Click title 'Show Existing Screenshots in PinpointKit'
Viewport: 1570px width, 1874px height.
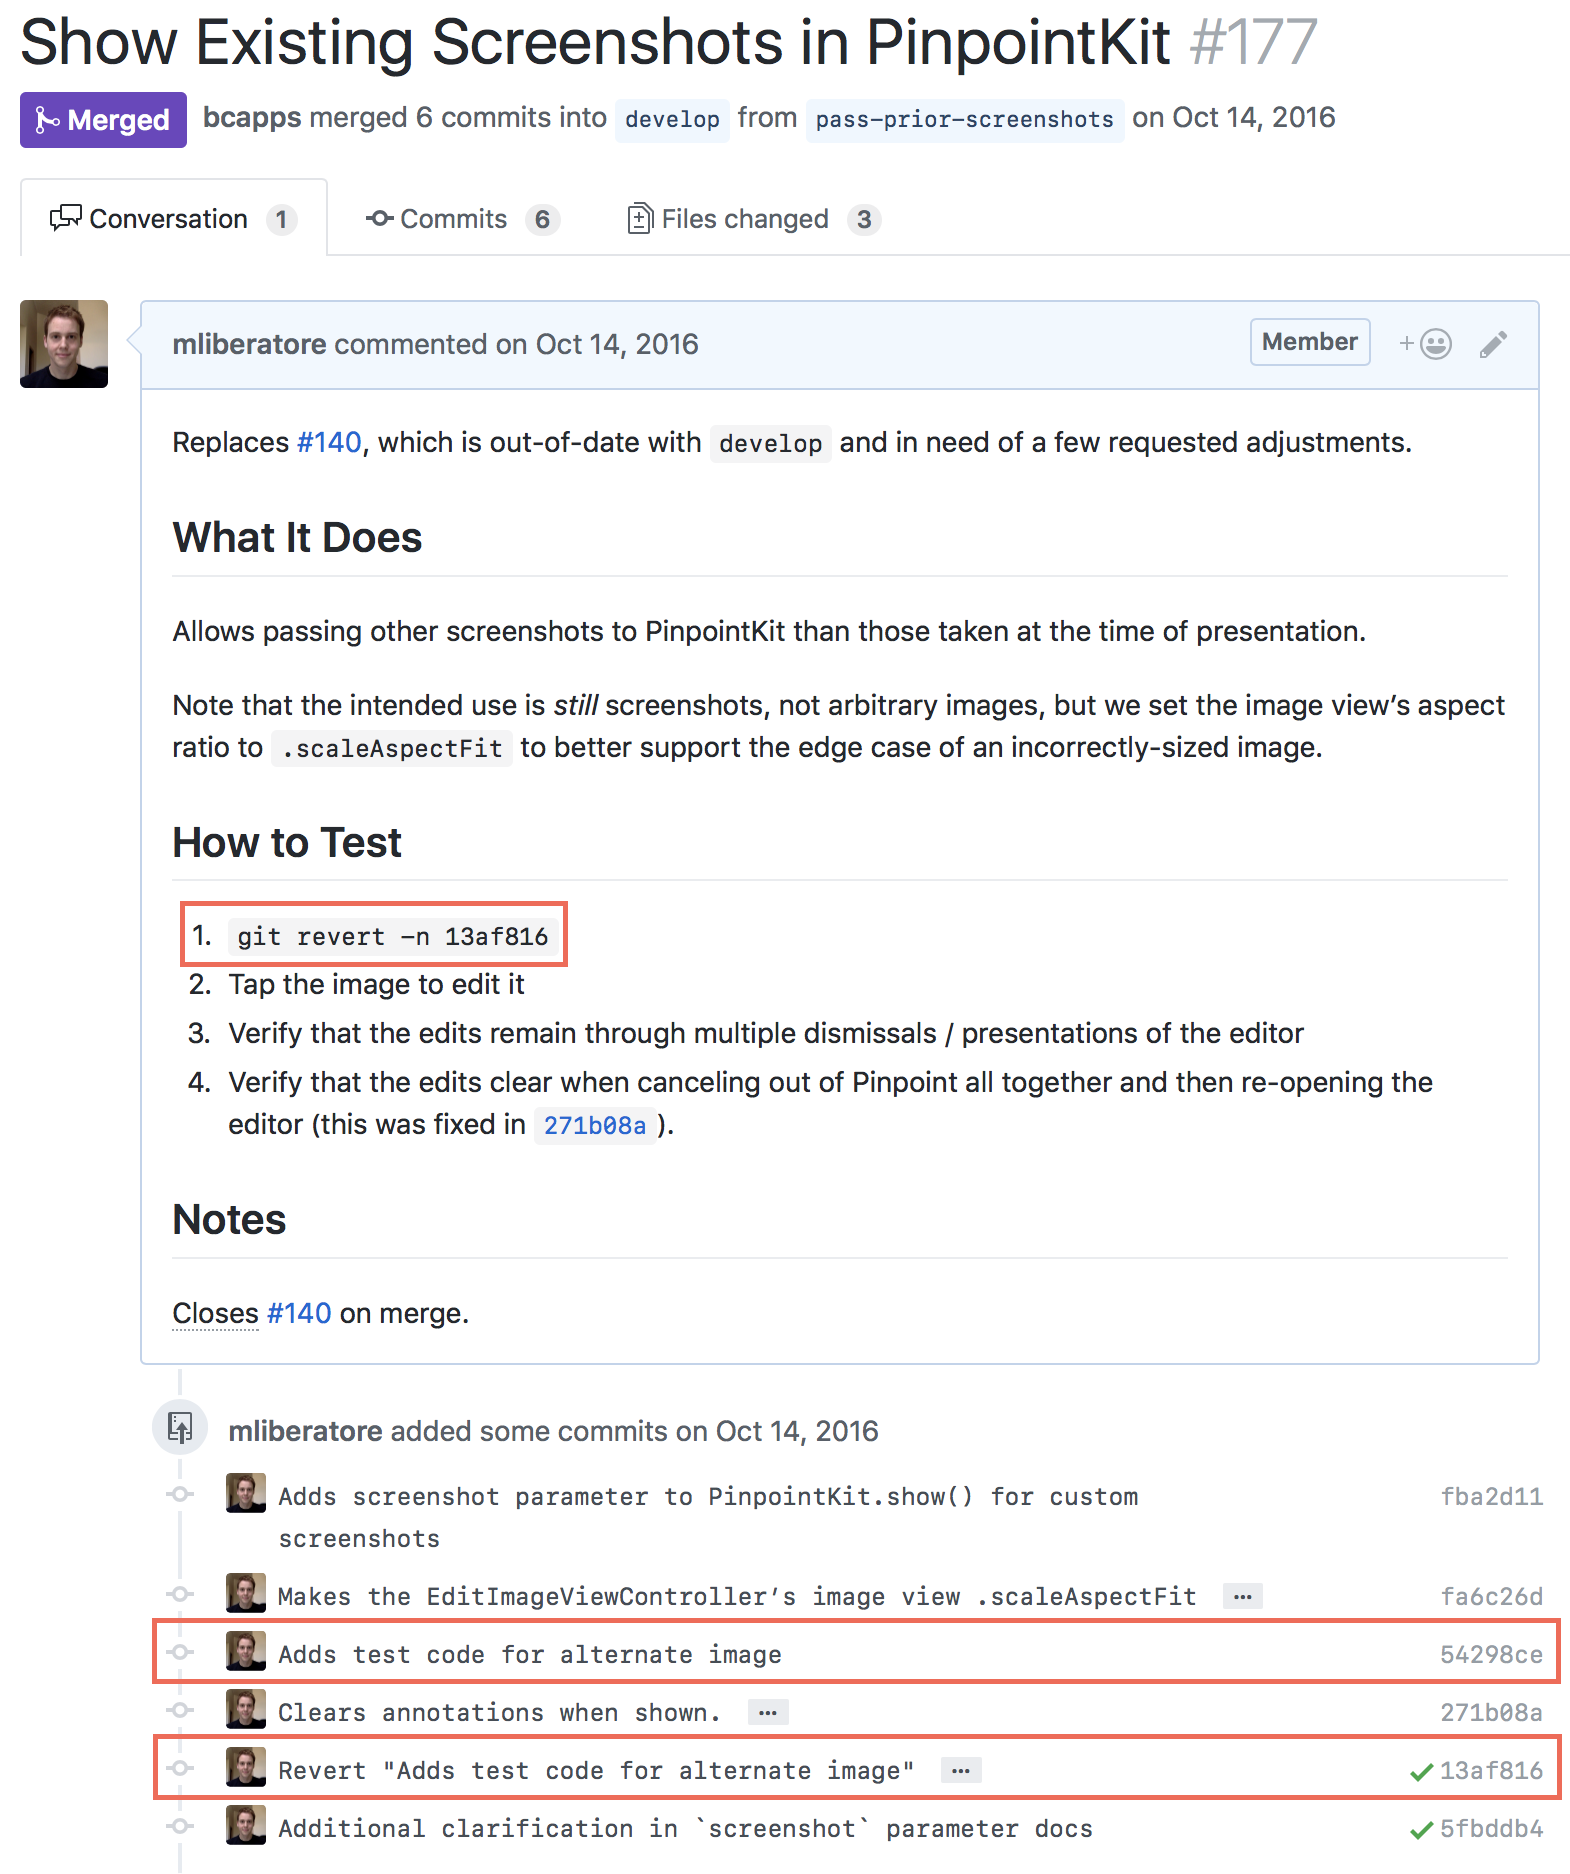coord(595,42)
